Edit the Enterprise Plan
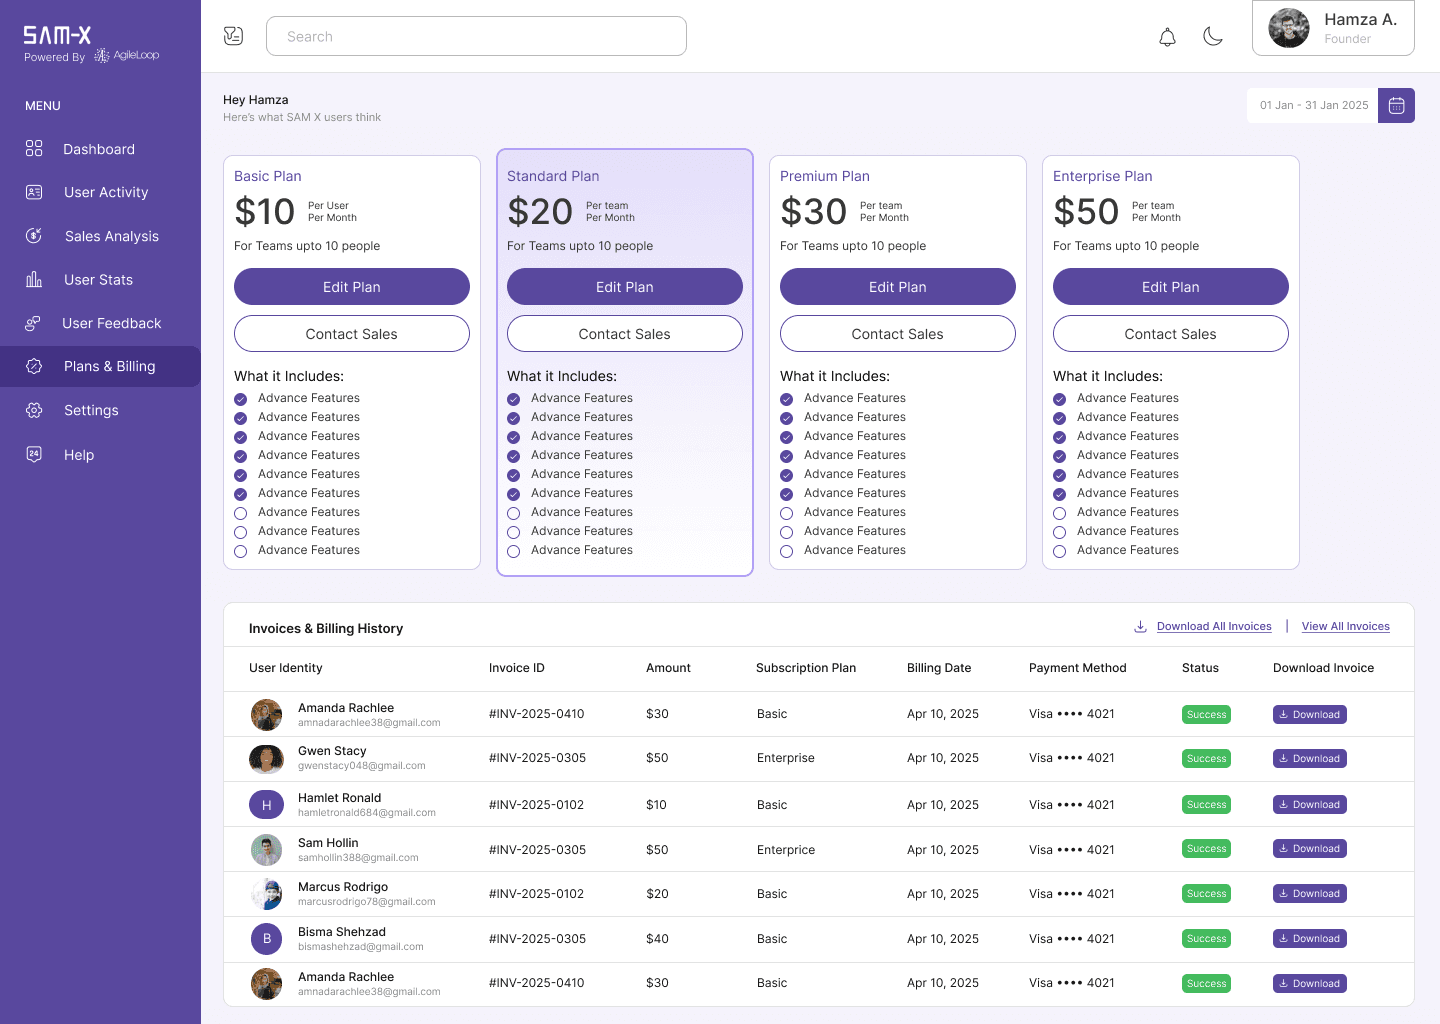 tap(1171, 287)
